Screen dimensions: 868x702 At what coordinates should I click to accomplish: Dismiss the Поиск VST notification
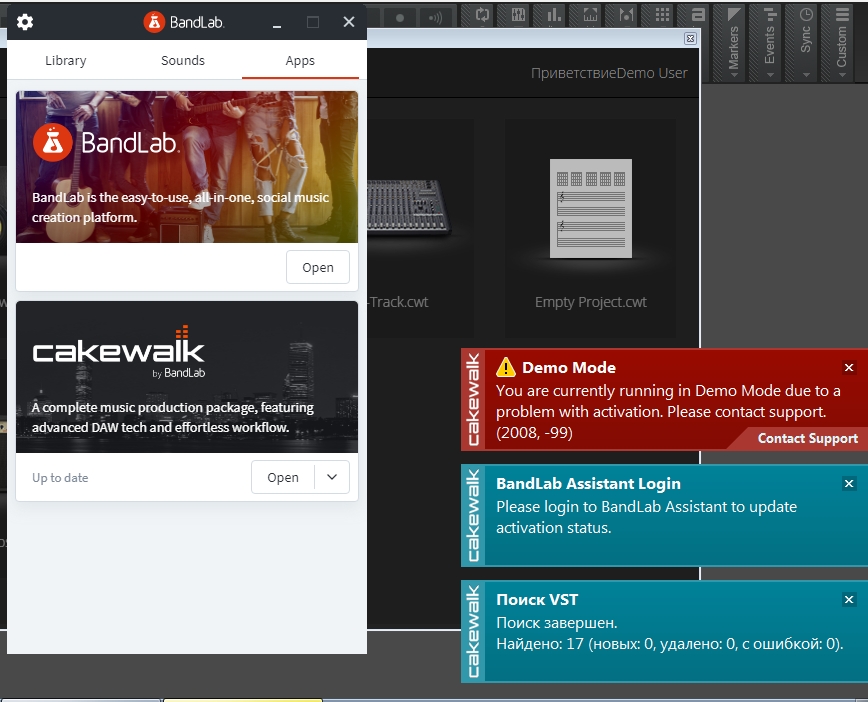(x=849, y=600)
